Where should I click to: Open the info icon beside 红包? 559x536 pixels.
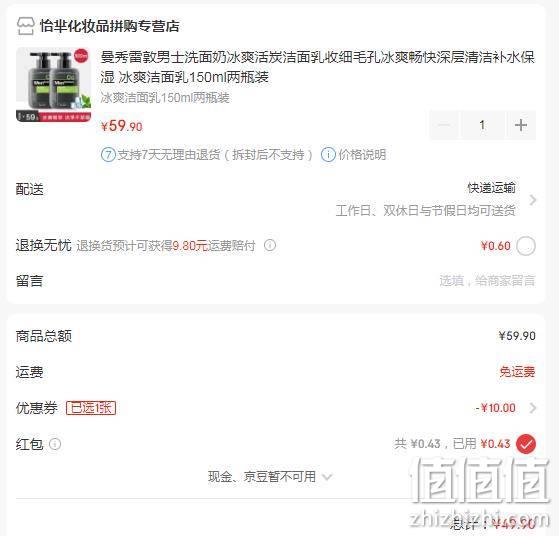pyautogui.click(x=55, y=444)
